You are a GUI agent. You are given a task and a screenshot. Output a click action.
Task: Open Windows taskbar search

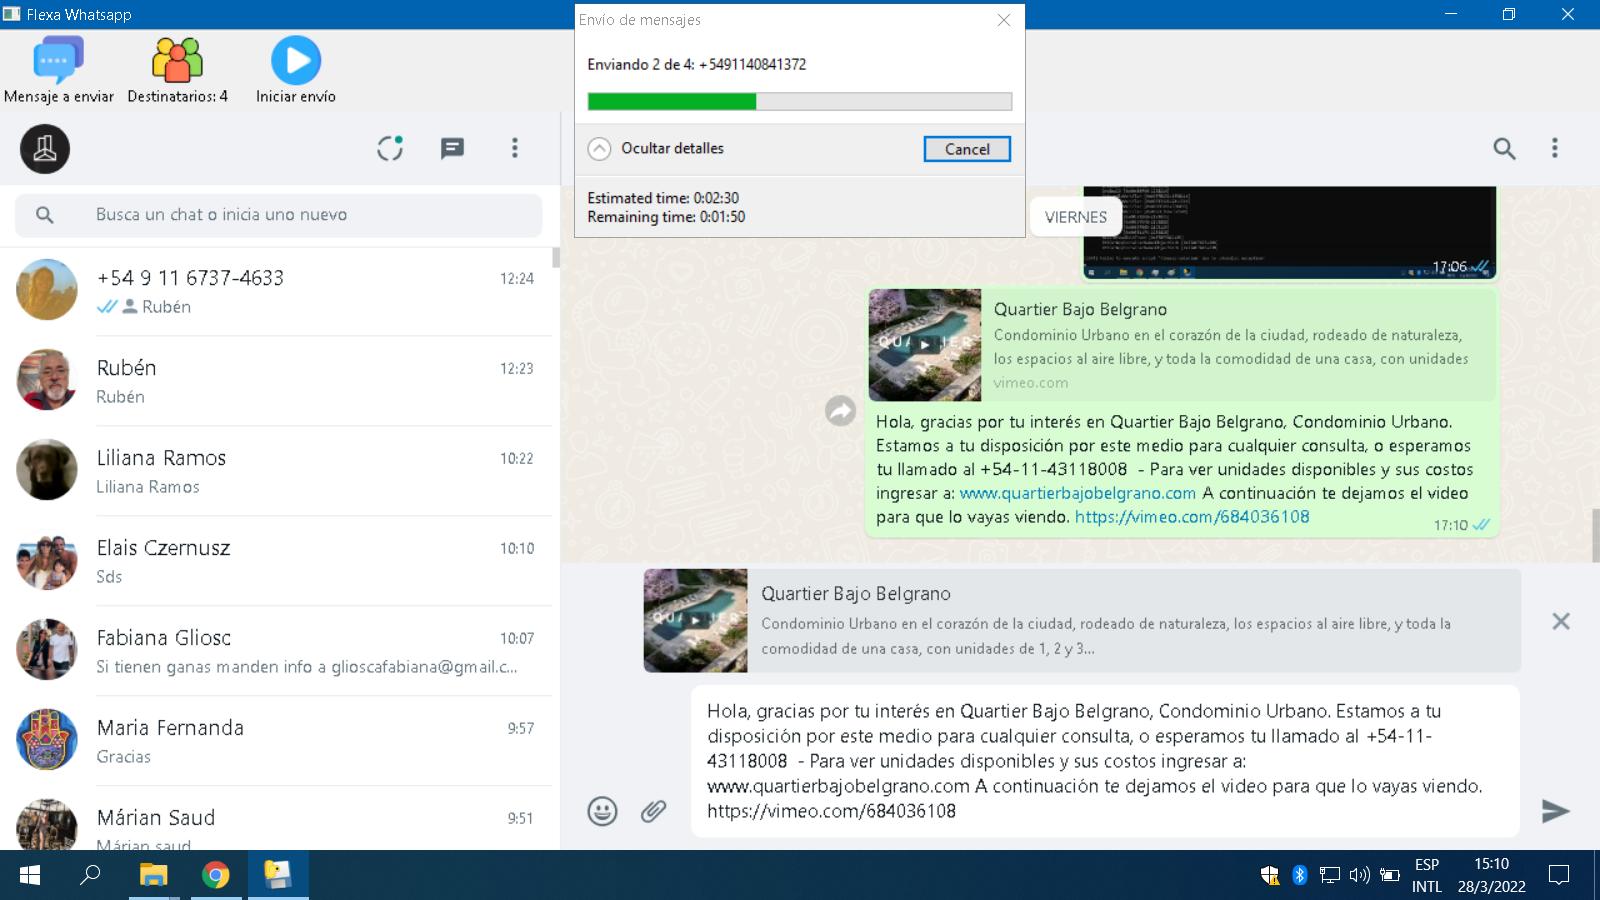click(90, 875)
